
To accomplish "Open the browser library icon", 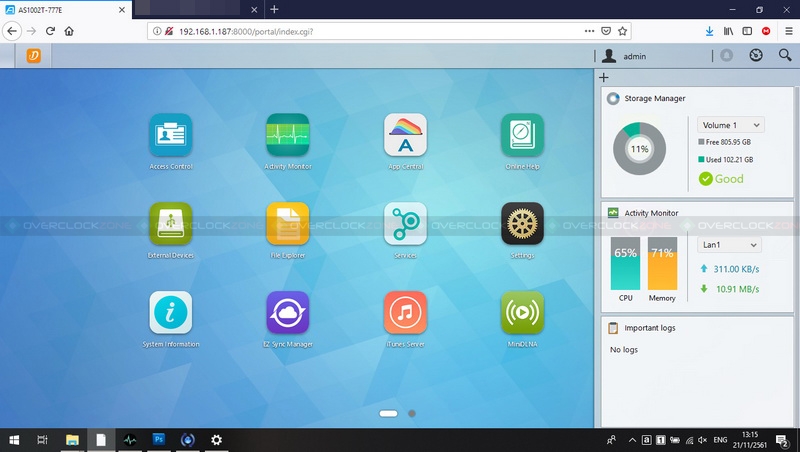I will 728,31.
